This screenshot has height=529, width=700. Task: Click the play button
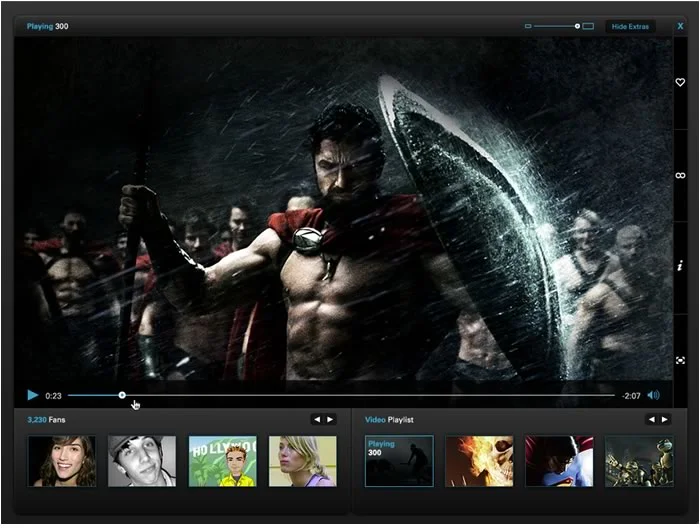(33, 395)
